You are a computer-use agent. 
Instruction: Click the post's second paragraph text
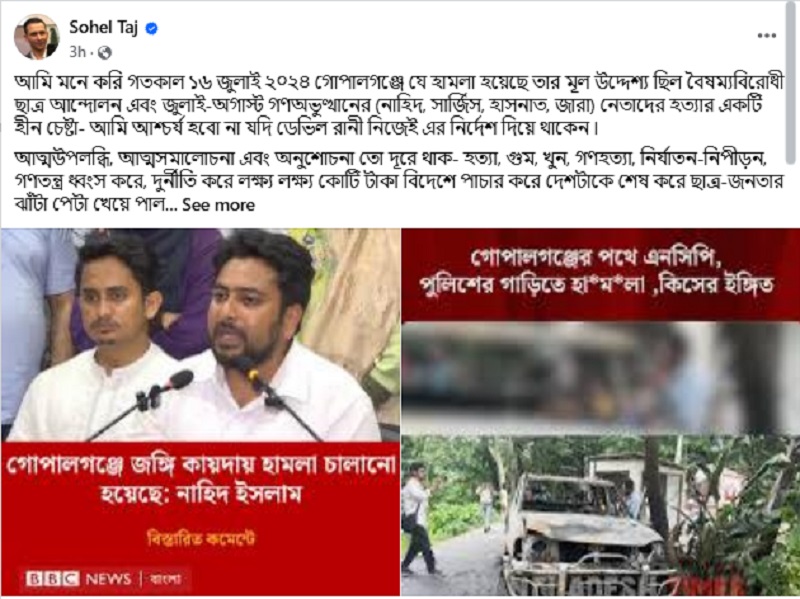(398, 182)
